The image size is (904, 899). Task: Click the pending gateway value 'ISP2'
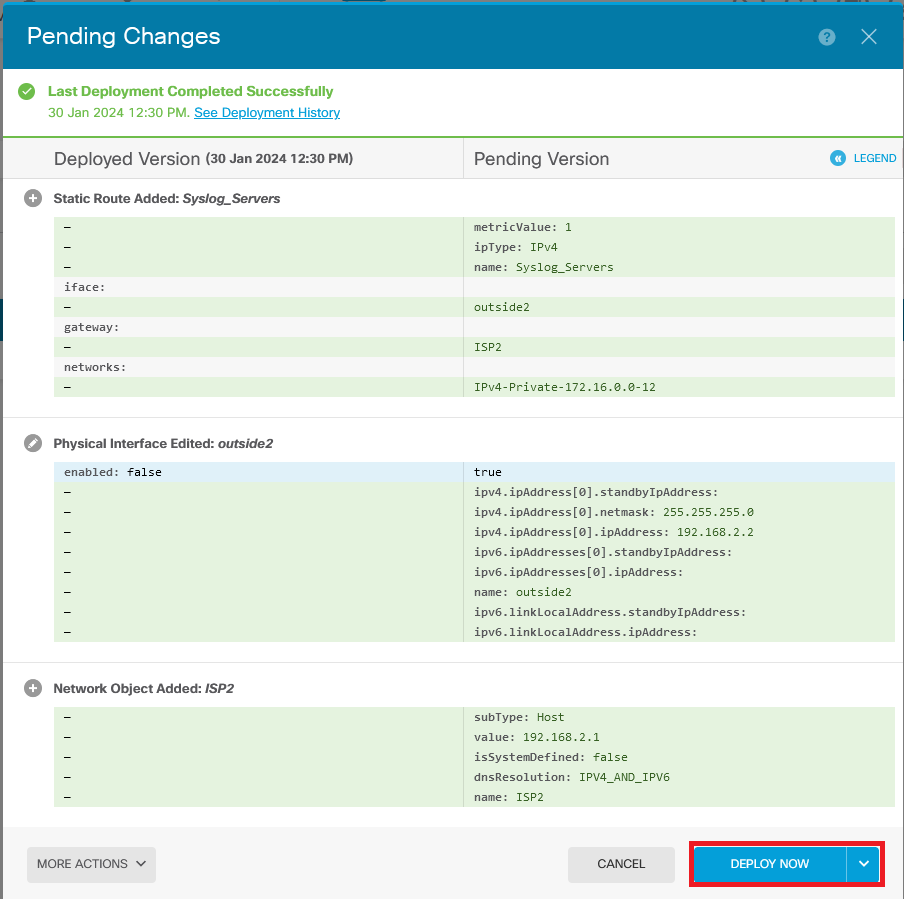tap(487, 347)
